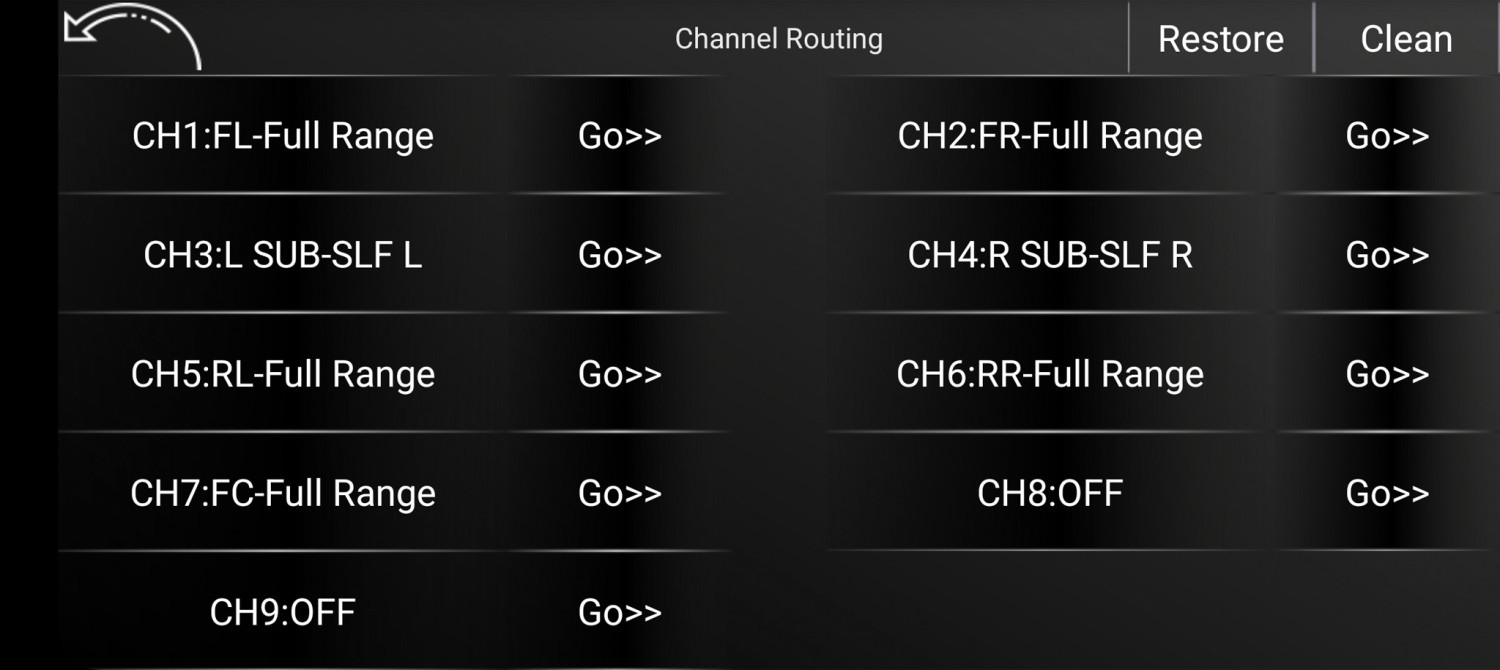Viewport: 1500px width, 670px height.
Task: Clean all channel routing settings
Action: (1406, 39)
